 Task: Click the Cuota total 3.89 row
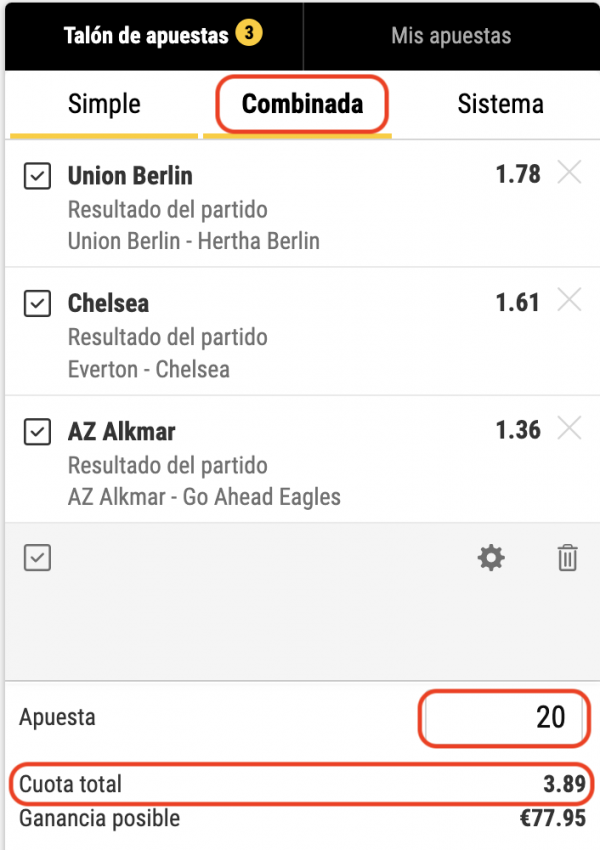(301, 784)
